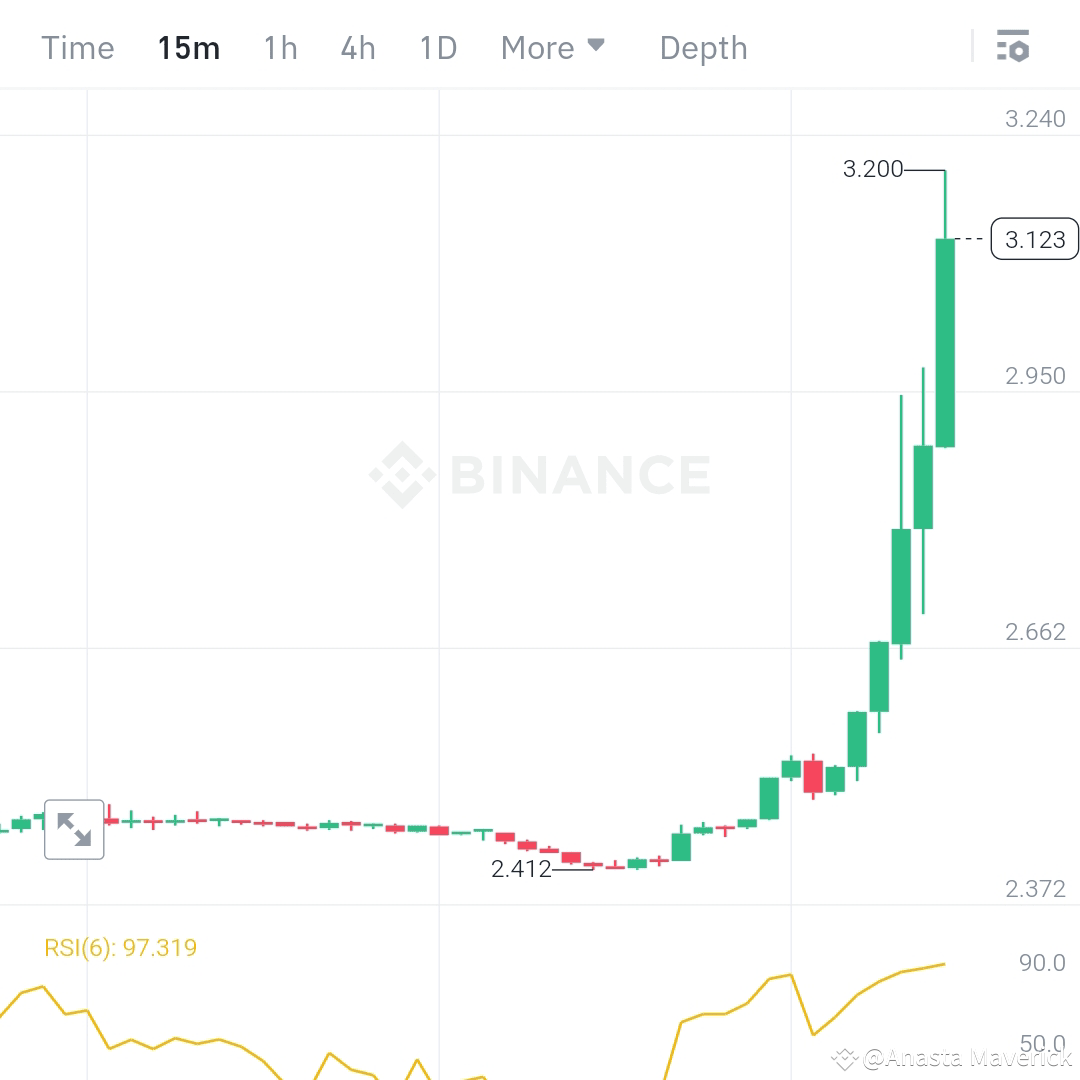This screenshot has height=1080, width=1080.
Task: Expand chart with the diagonal arrows icon
Action: coord(74,830)
